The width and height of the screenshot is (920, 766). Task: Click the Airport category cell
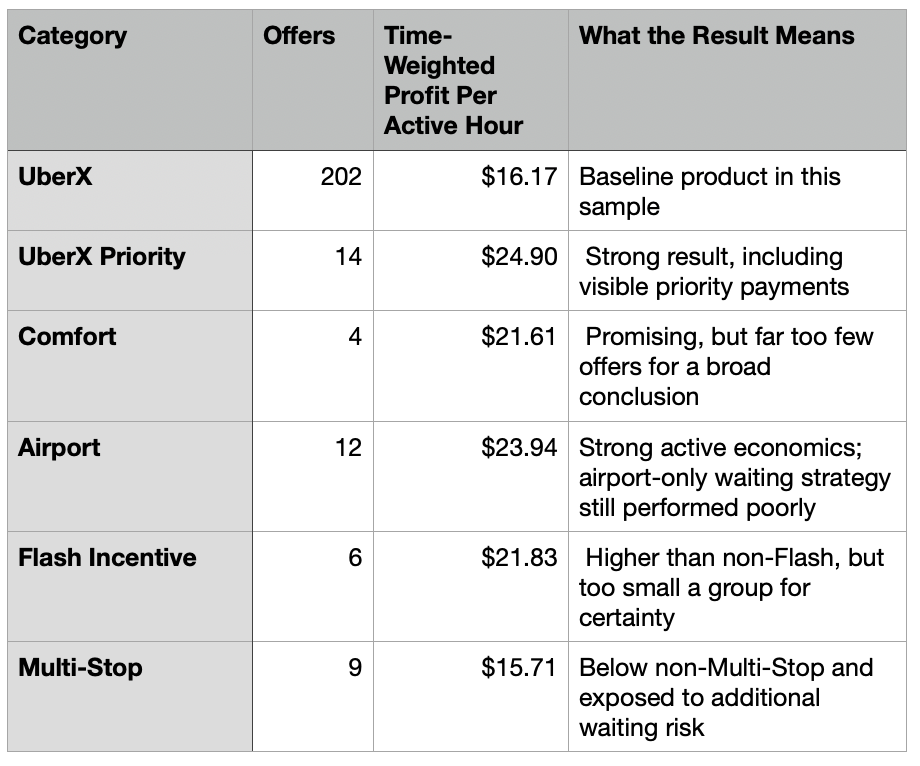click(x=130, y=476)
